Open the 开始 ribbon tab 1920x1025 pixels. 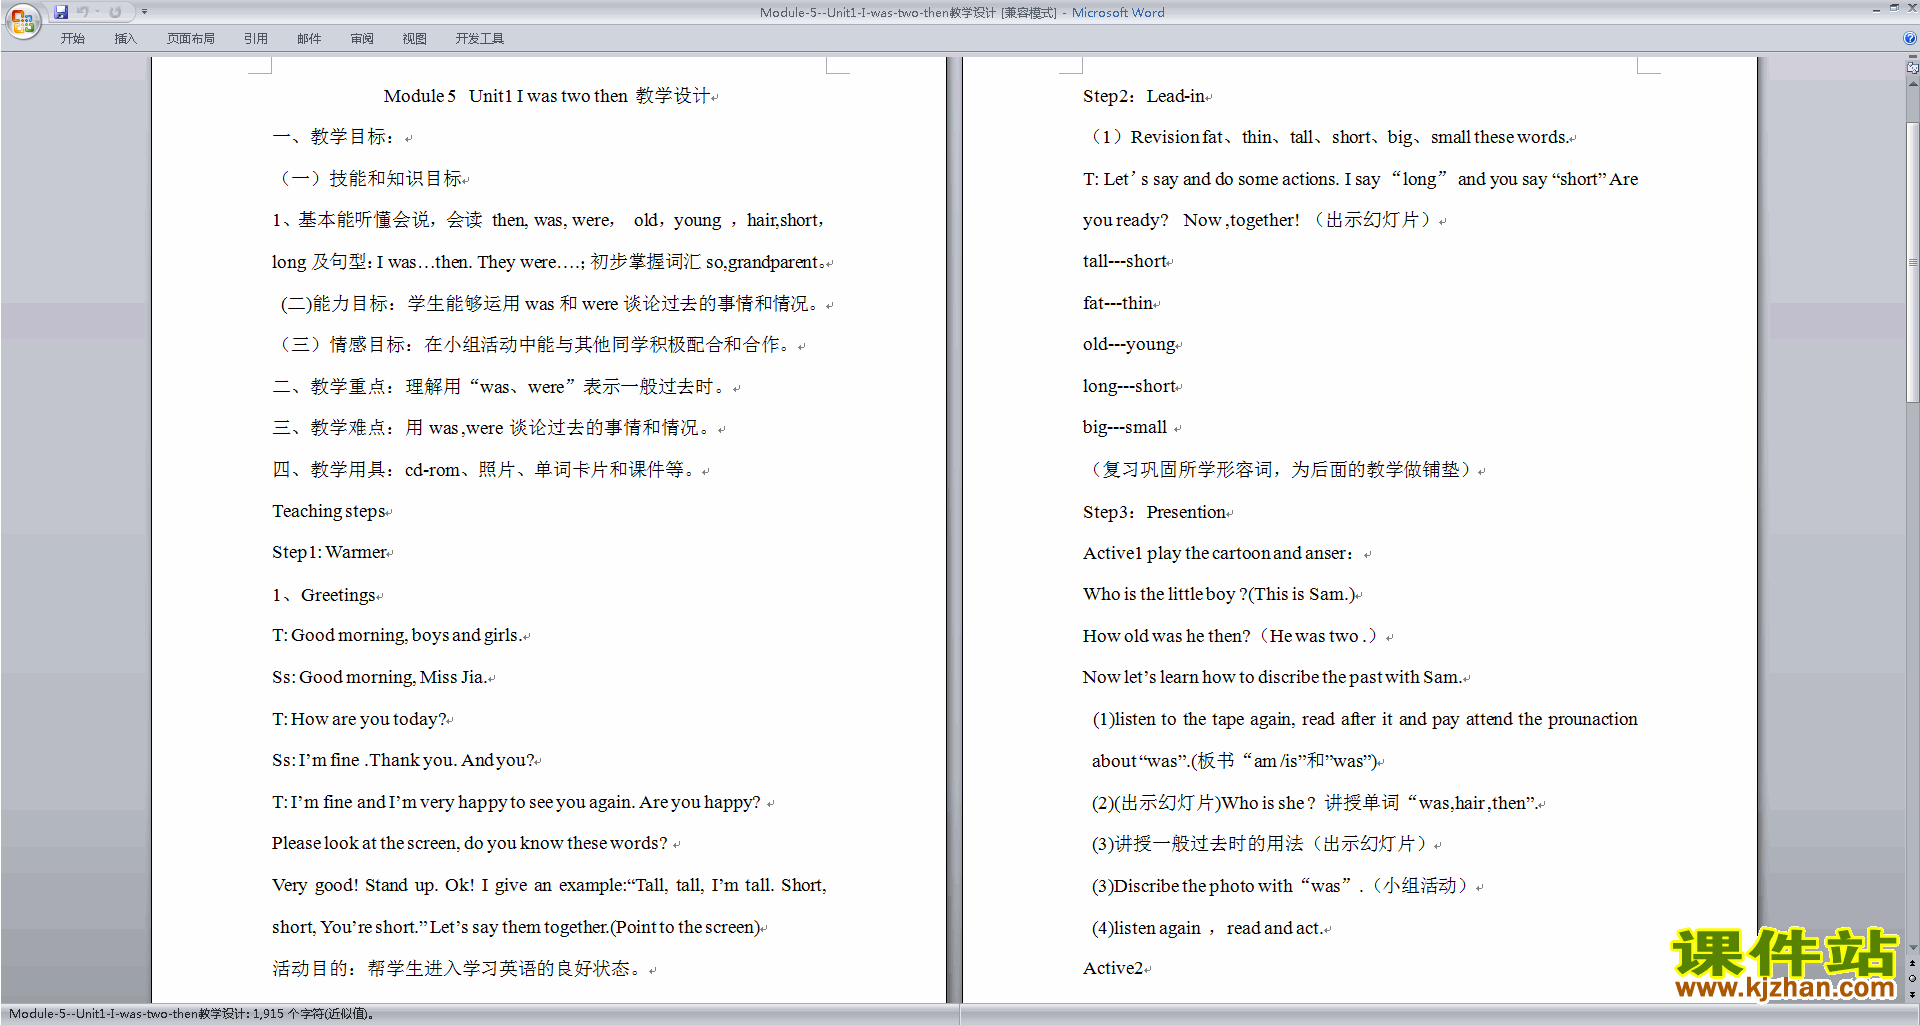pyautogui.click(x=72, y=38)
